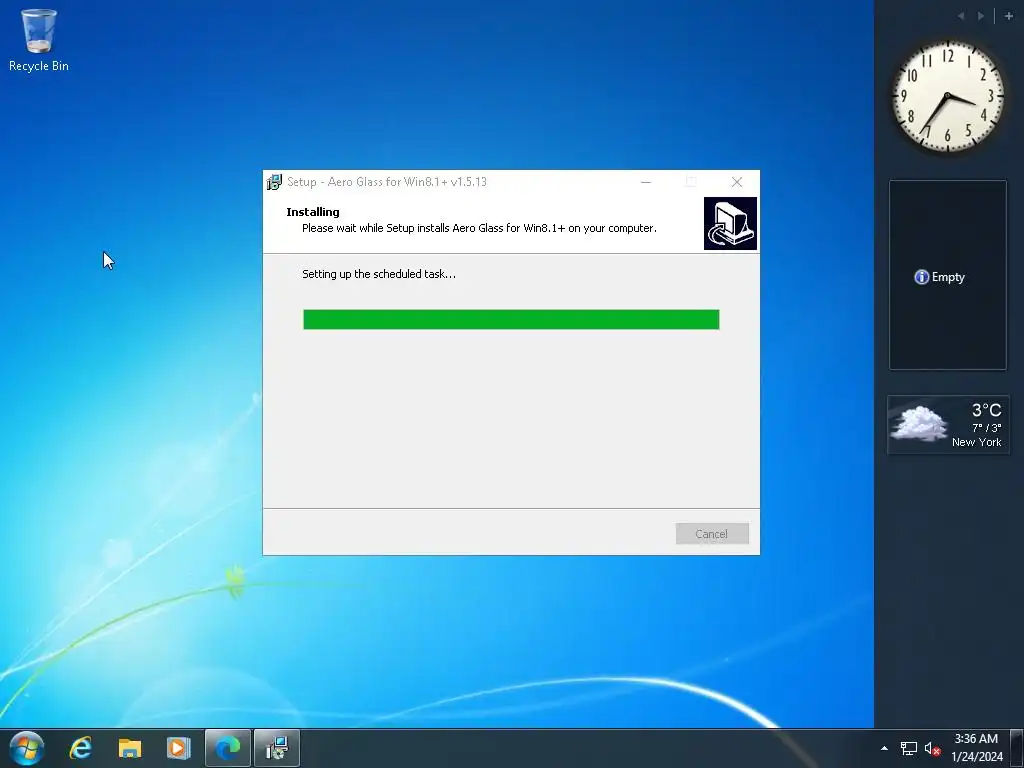Click the setup computer icon in the header
1024x768 pixels.
coord(730,223)
